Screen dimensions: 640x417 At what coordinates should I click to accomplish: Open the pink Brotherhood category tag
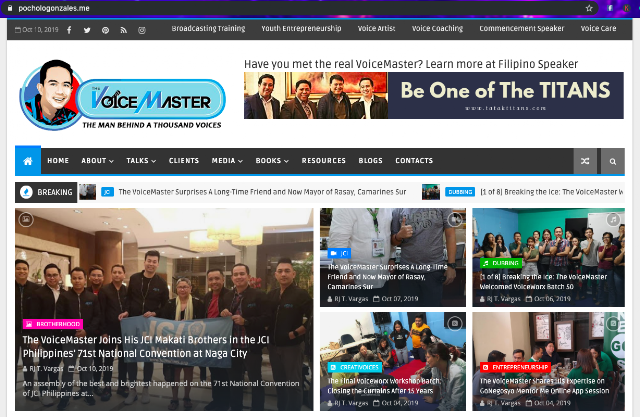[x=53, y=324]
